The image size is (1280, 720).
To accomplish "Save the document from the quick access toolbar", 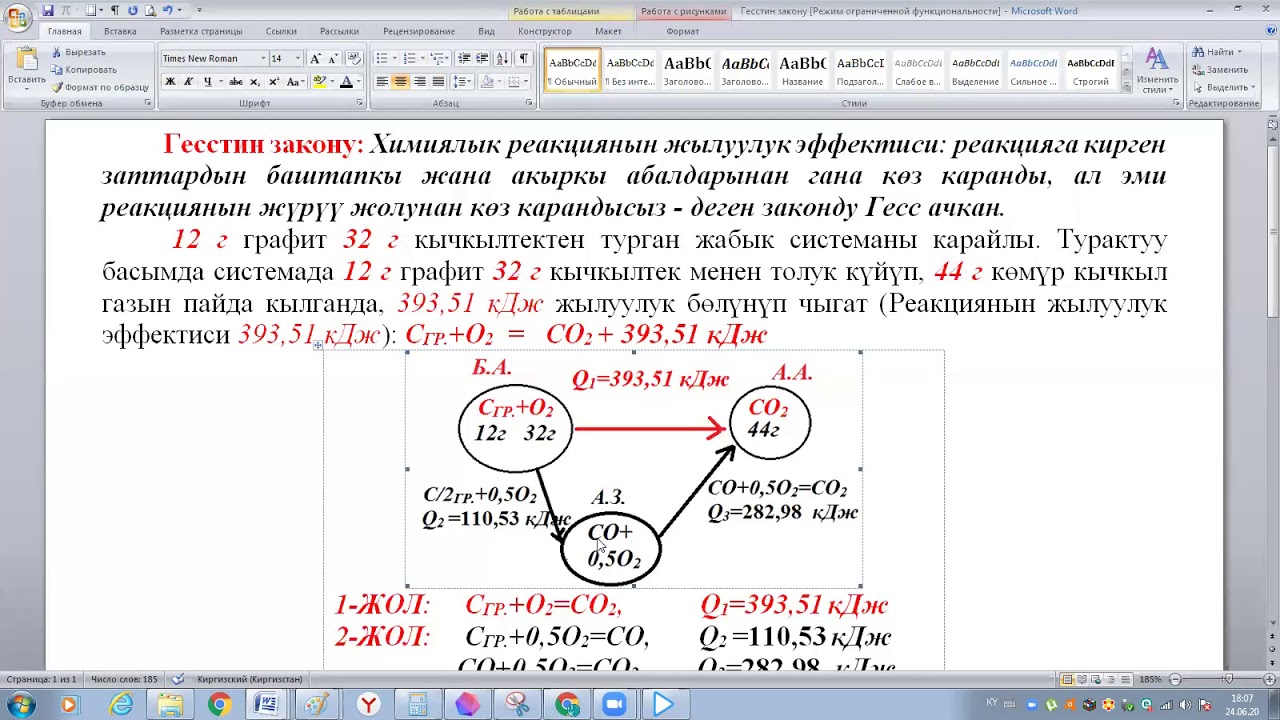I will 48,10.
